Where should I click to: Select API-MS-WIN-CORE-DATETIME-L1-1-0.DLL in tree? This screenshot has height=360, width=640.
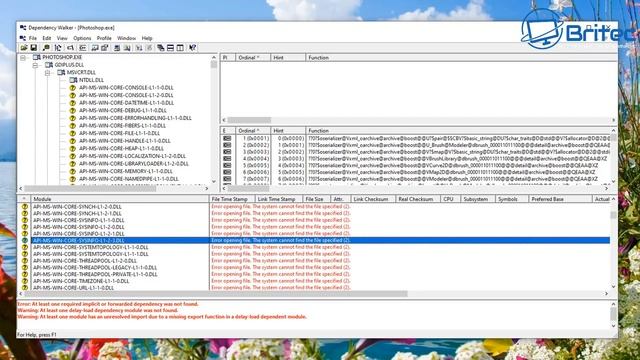click(x=126, y=103)
